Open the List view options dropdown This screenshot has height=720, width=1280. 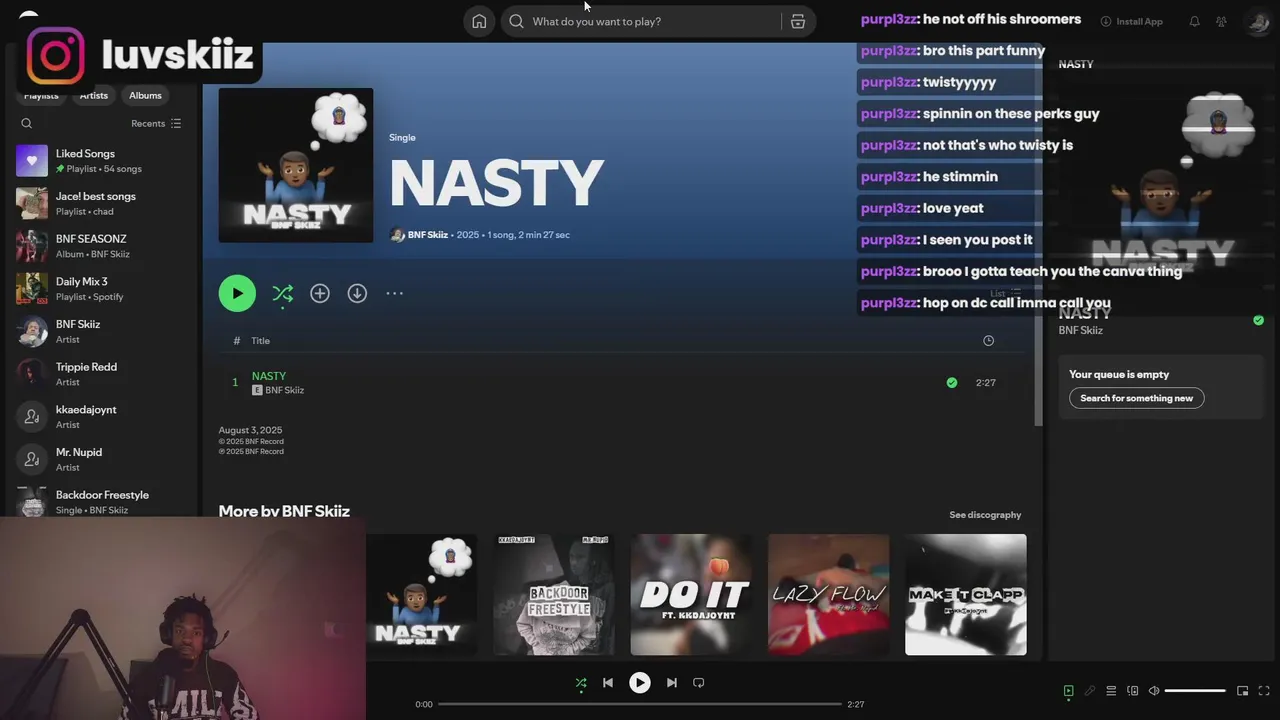click(1006, 293)
